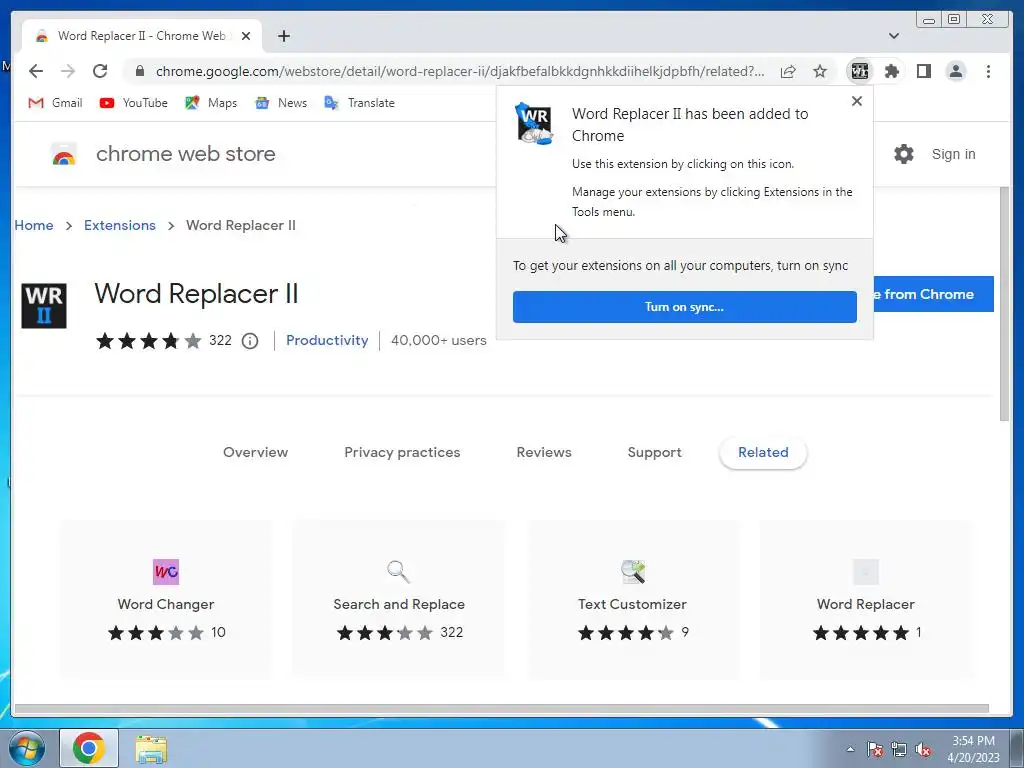Open the Chrome three-dot menu

pos(988,71)
